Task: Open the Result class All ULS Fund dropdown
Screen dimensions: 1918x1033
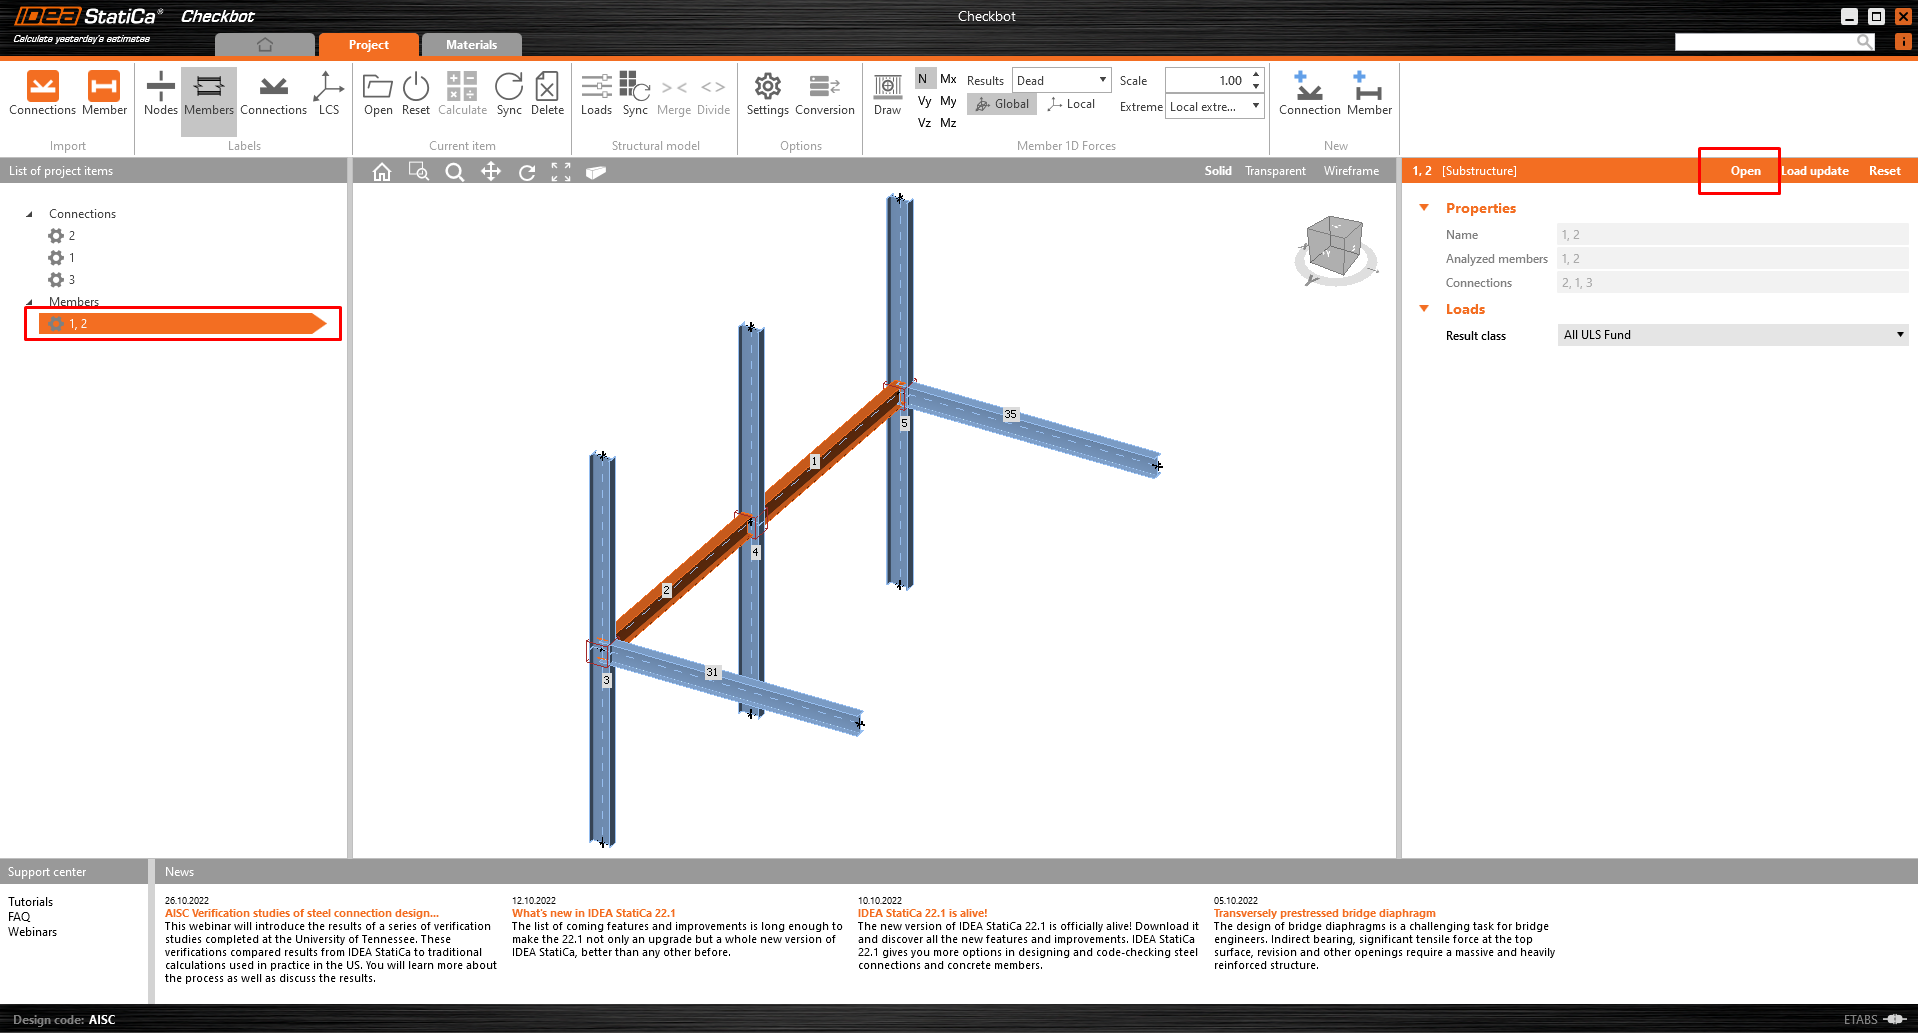Action: (x=1898, y=334)
